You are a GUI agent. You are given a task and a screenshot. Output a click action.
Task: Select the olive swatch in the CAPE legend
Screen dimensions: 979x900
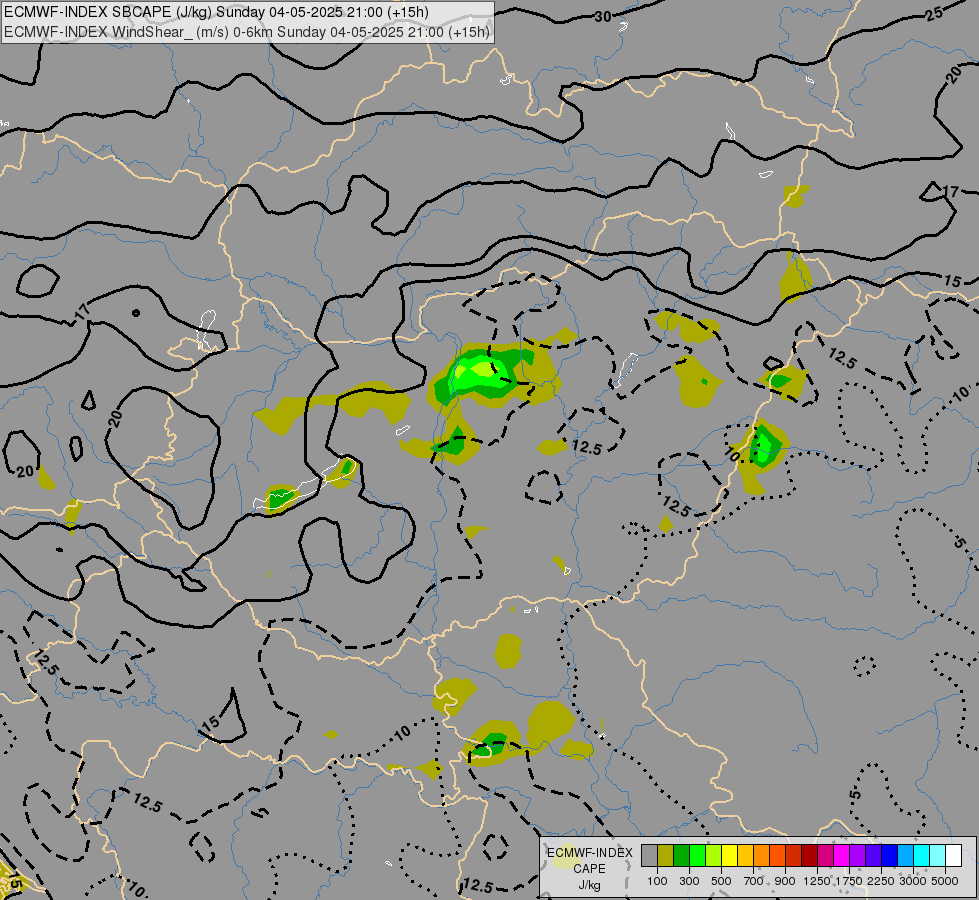(x=666, y=855)
